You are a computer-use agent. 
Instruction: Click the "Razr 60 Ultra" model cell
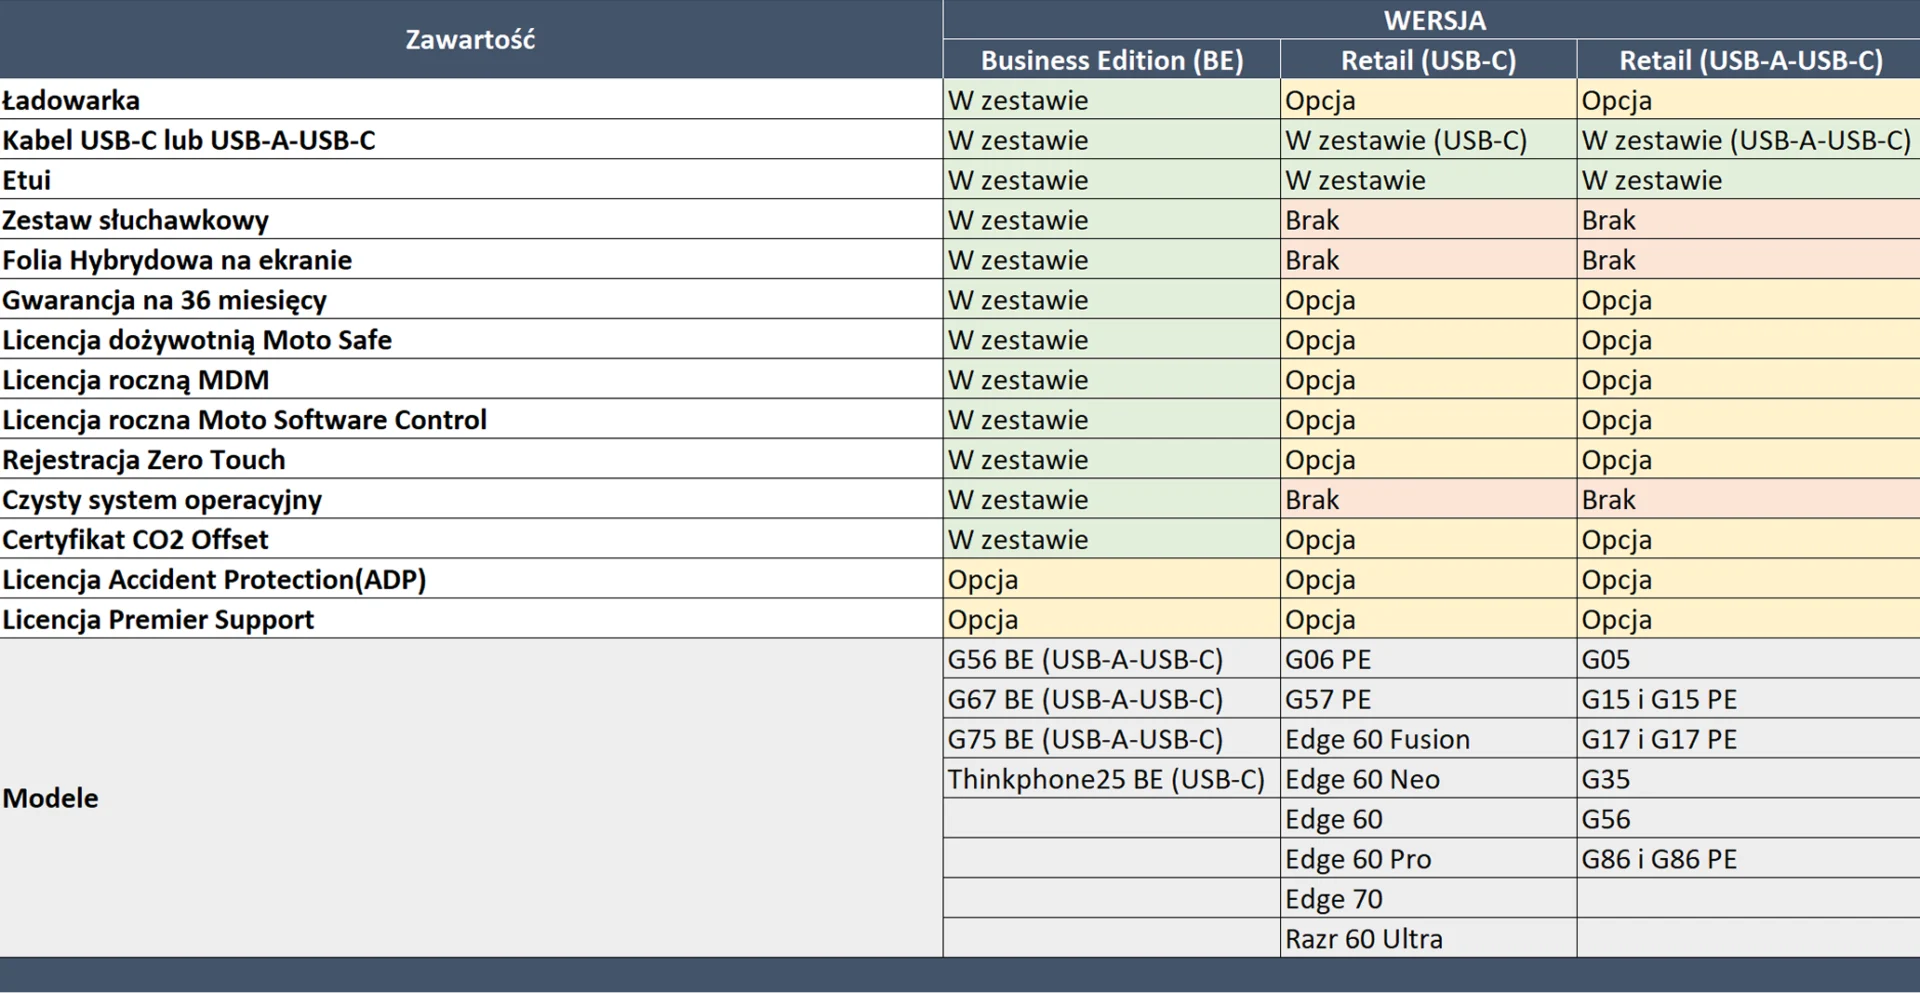click(1429, 940)
